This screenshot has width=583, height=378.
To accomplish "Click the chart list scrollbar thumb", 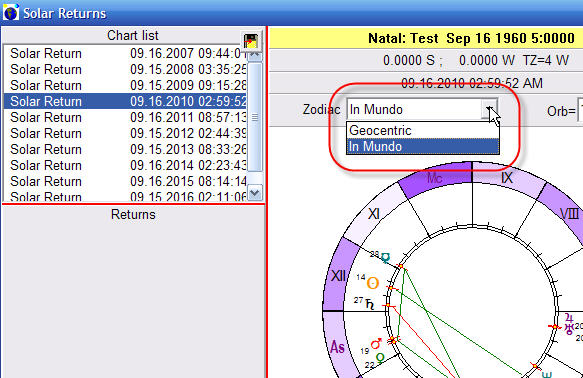I will pyautogui.click(x=255, y=117).
